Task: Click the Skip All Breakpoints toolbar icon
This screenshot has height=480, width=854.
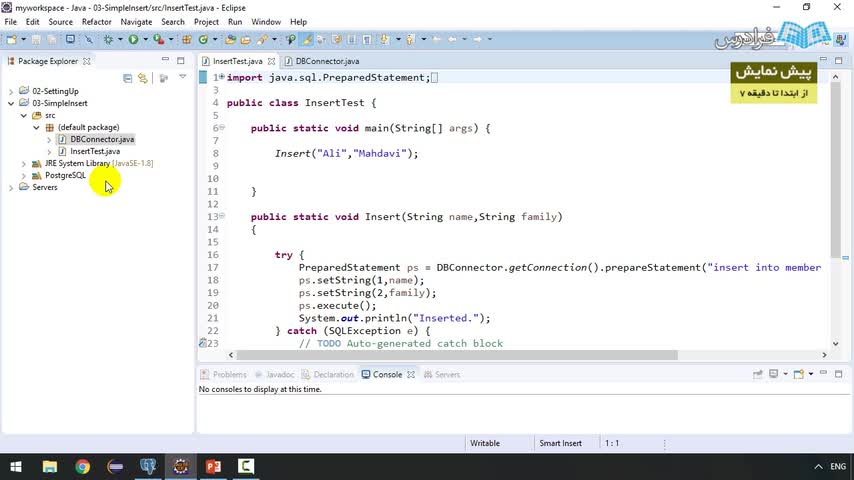Action: pyautogui.click(x=88, y=39)
